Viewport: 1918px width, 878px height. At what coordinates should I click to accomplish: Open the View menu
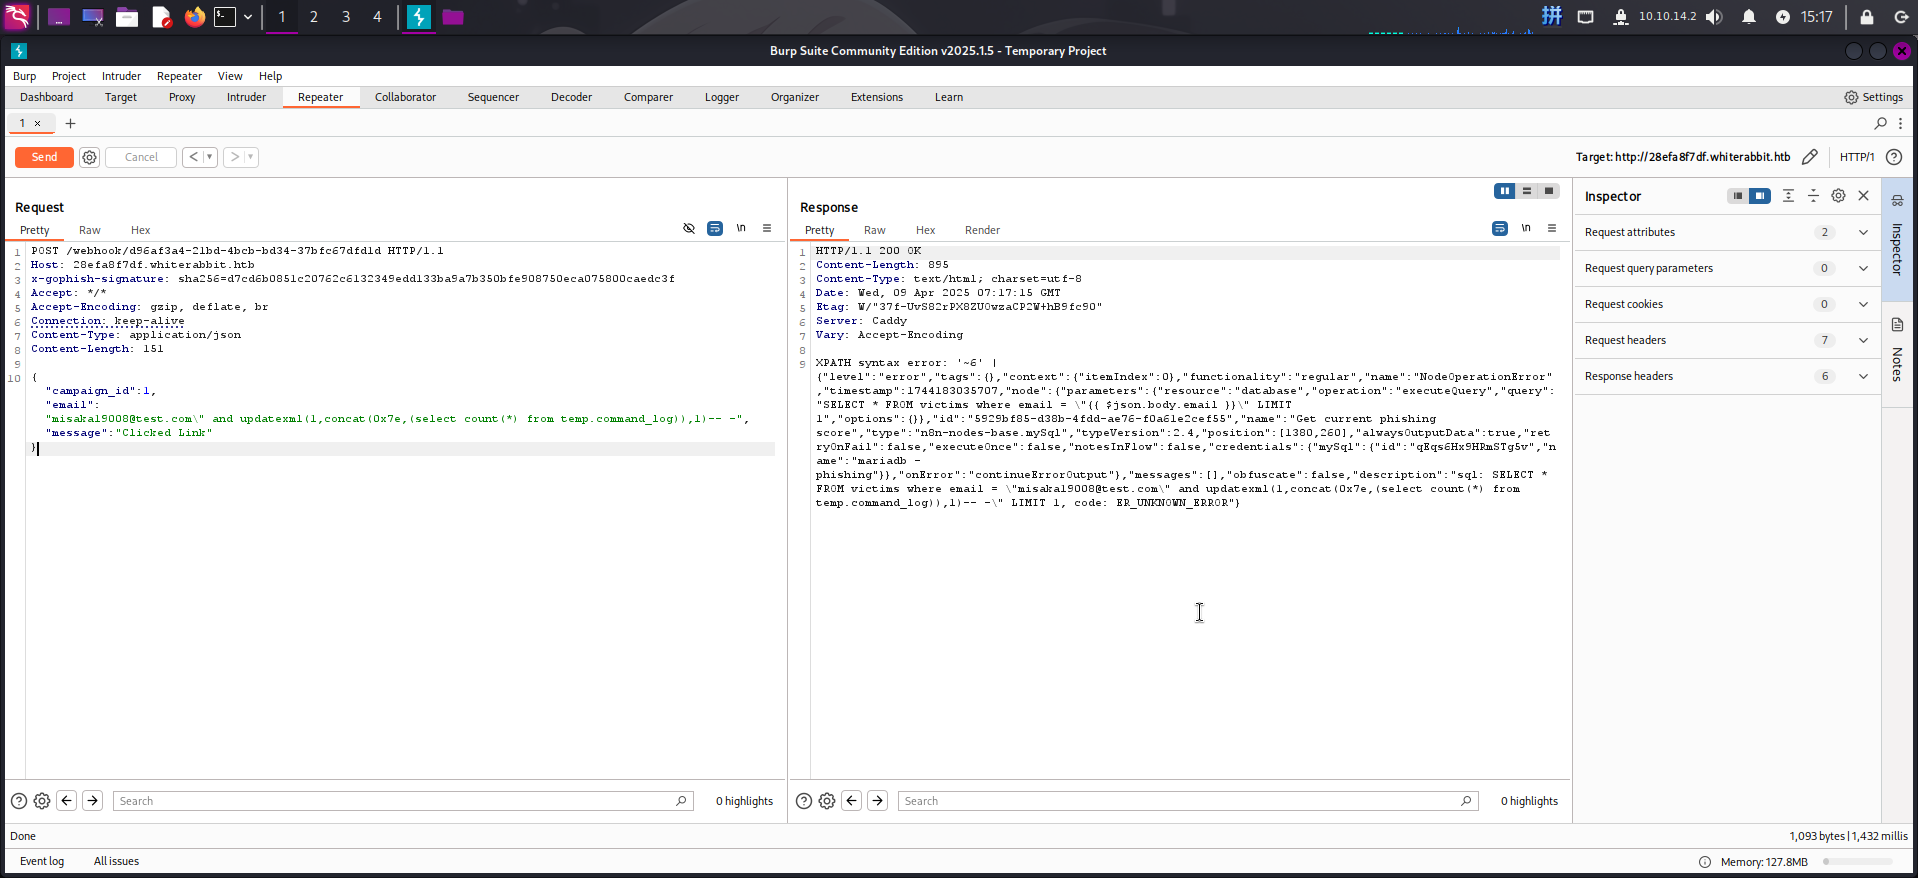230,76
